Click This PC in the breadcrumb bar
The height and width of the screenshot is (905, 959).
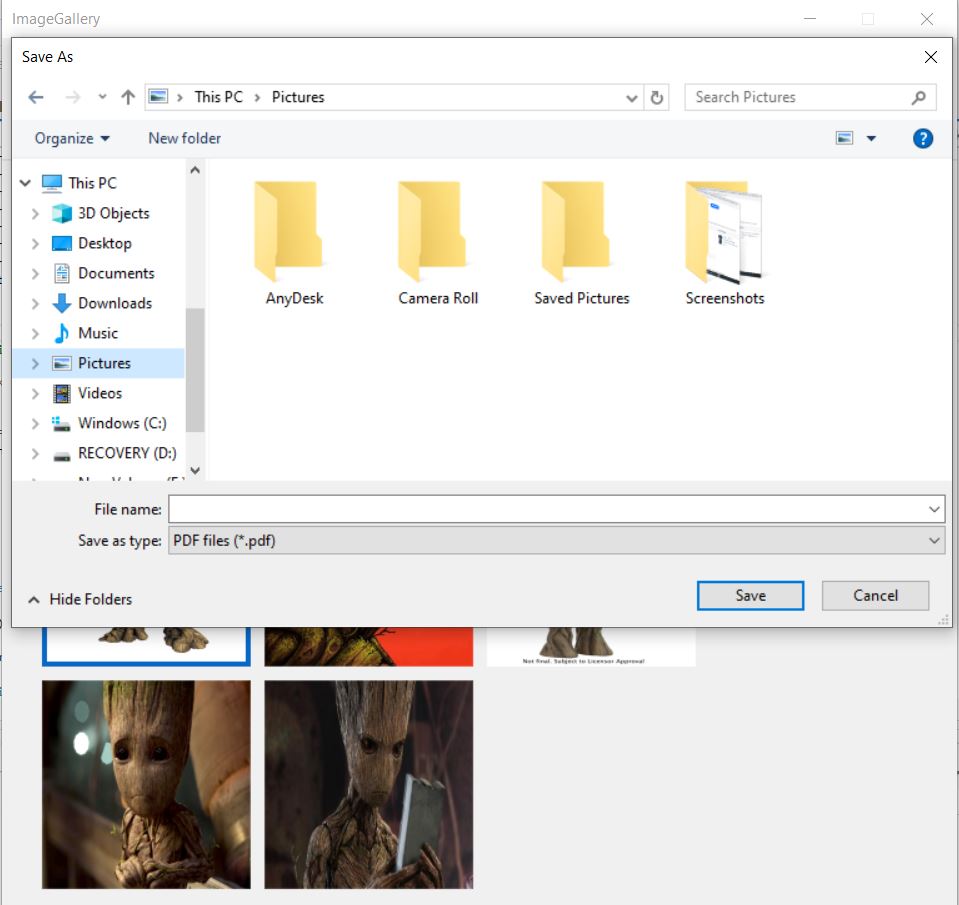pyautogui.click(x=218, y=97)
